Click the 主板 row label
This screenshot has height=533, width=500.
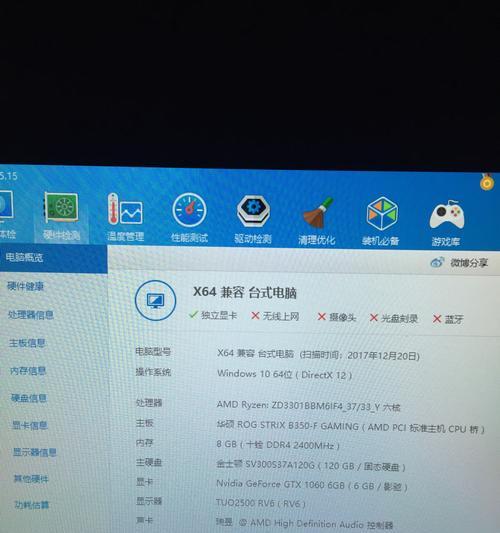145,423
